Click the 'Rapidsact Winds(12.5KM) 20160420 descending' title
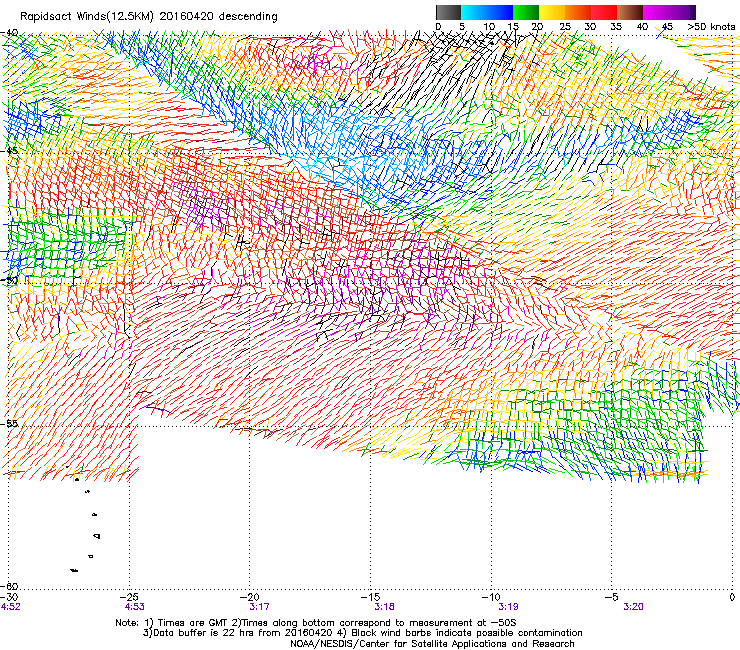 (x=149, y=17)
